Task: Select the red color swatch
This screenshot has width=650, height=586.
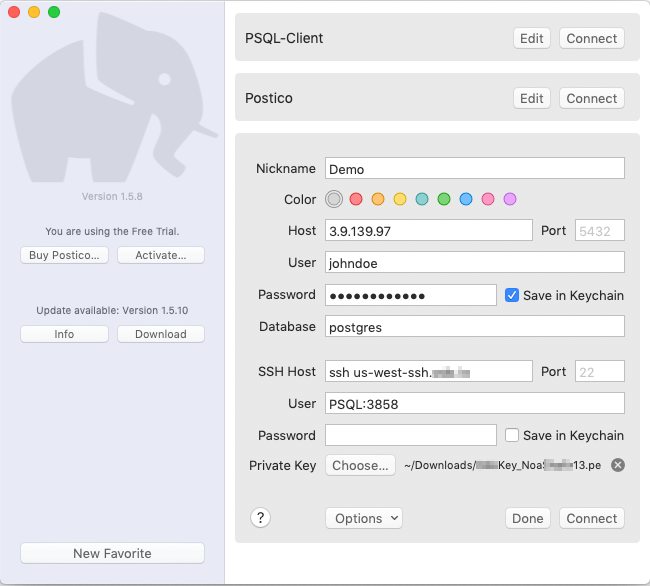Action: [356, 199]
